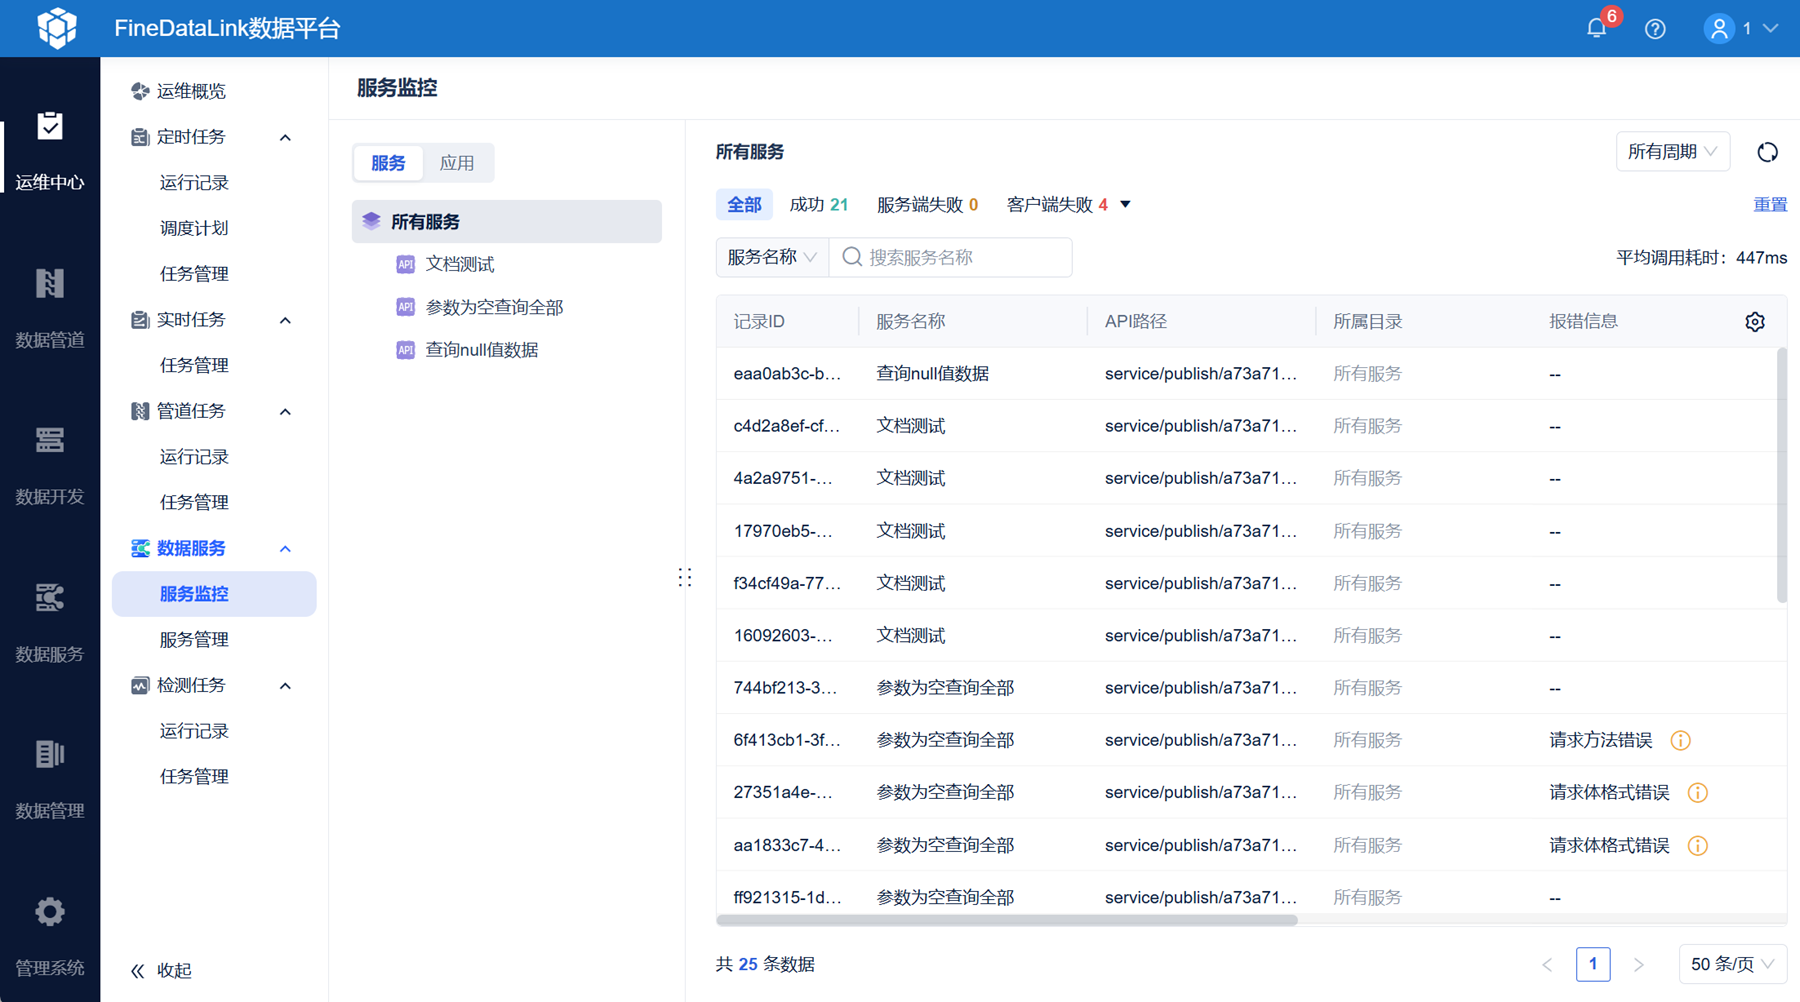
Task: Click the refresh icon beside 所有周期
Action: (1767, 152)
